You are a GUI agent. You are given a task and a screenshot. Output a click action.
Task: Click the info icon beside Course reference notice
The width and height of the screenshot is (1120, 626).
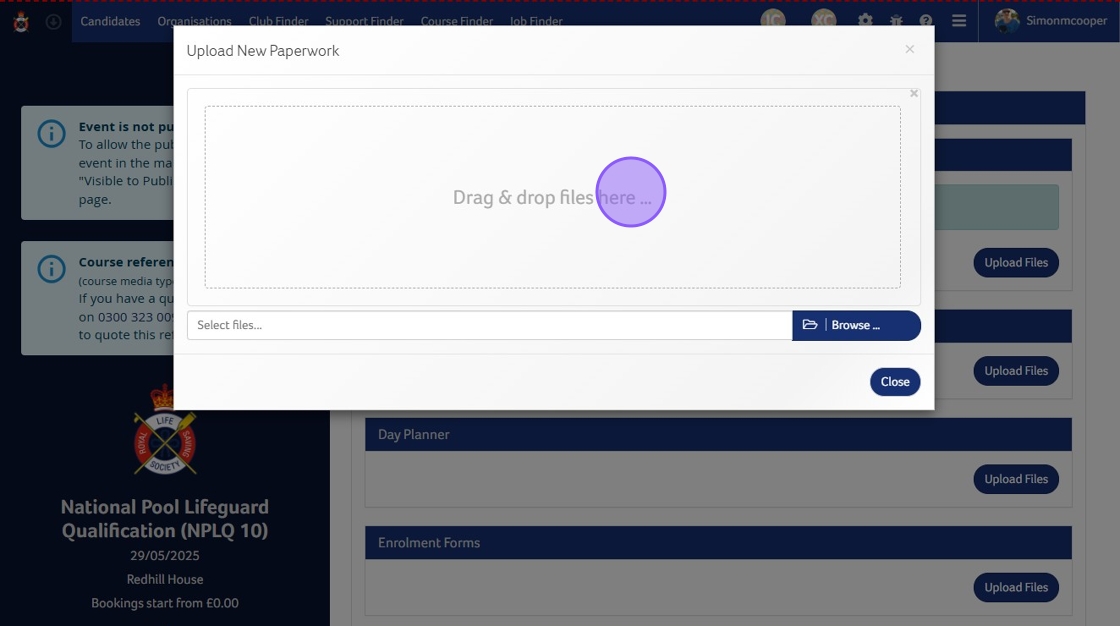(x=51, y=269)
